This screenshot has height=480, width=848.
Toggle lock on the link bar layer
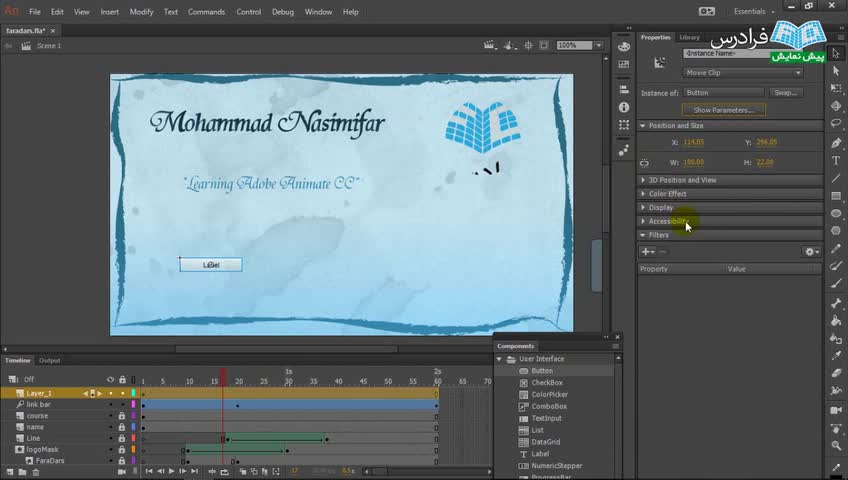122,404
